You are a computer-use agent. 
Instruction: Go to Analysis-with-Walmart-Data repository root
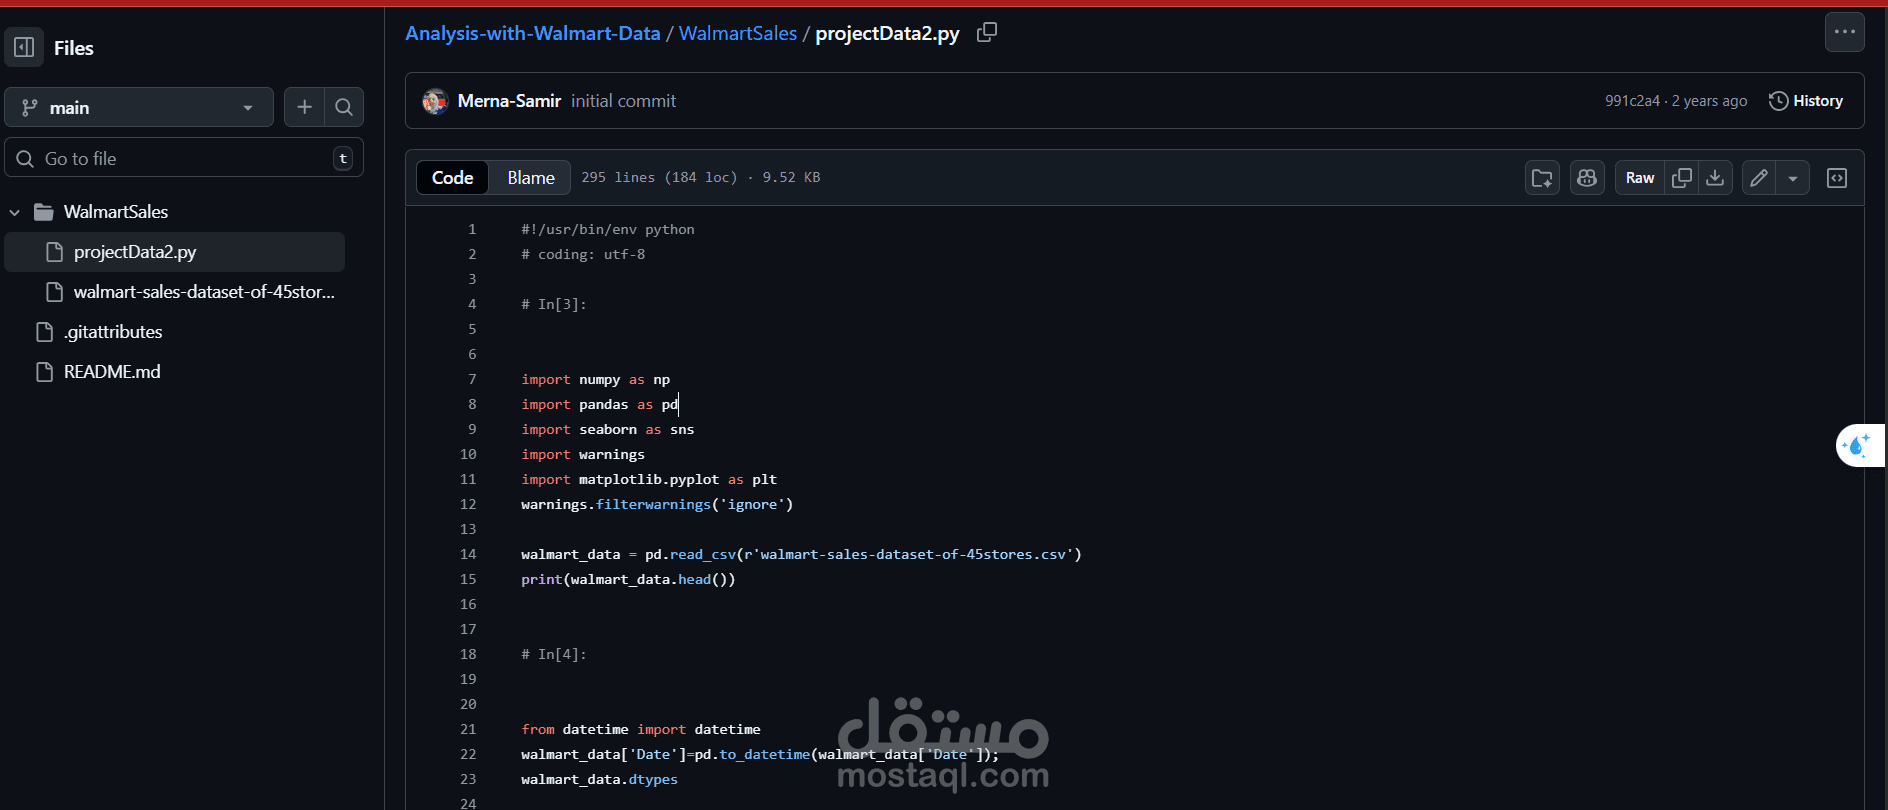(x=532, y=33)
